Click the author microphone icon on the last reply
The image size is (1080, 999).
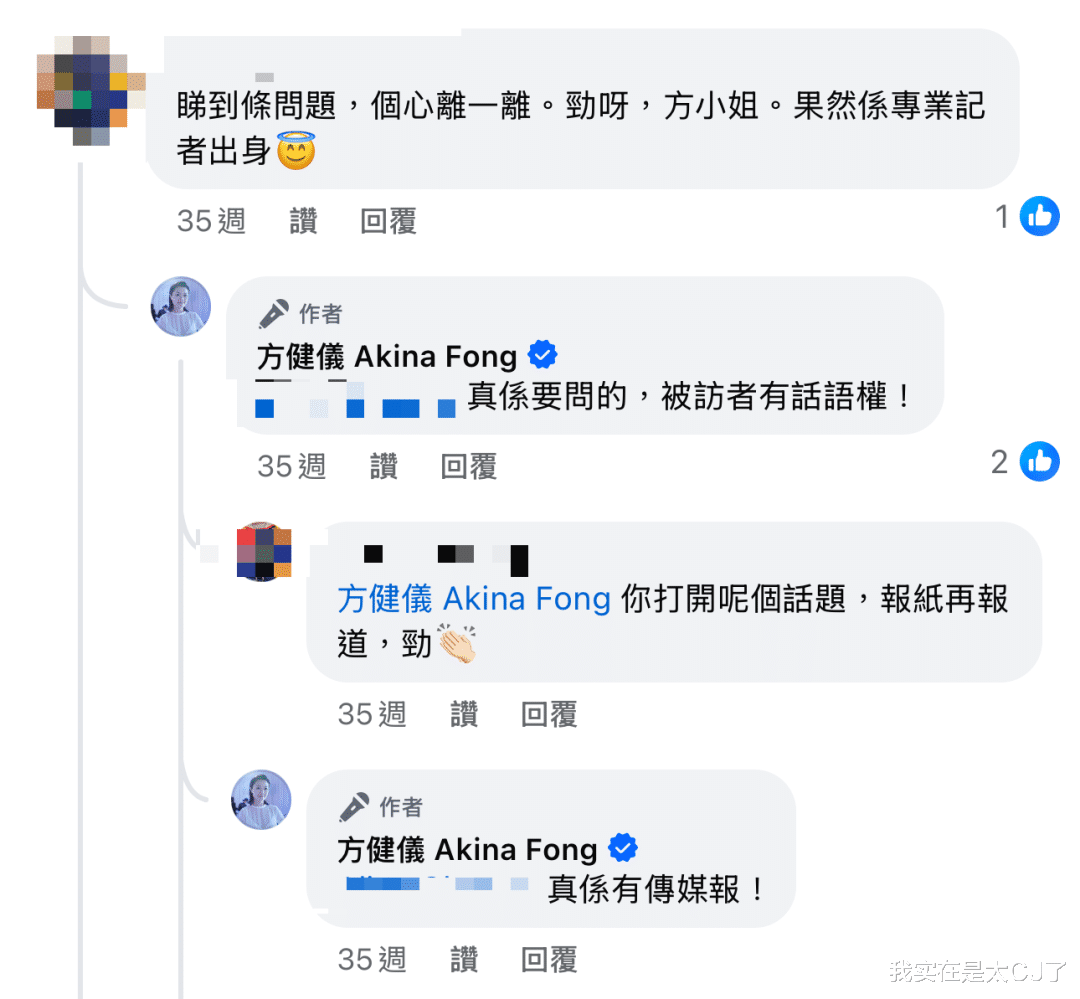[354, 807]
